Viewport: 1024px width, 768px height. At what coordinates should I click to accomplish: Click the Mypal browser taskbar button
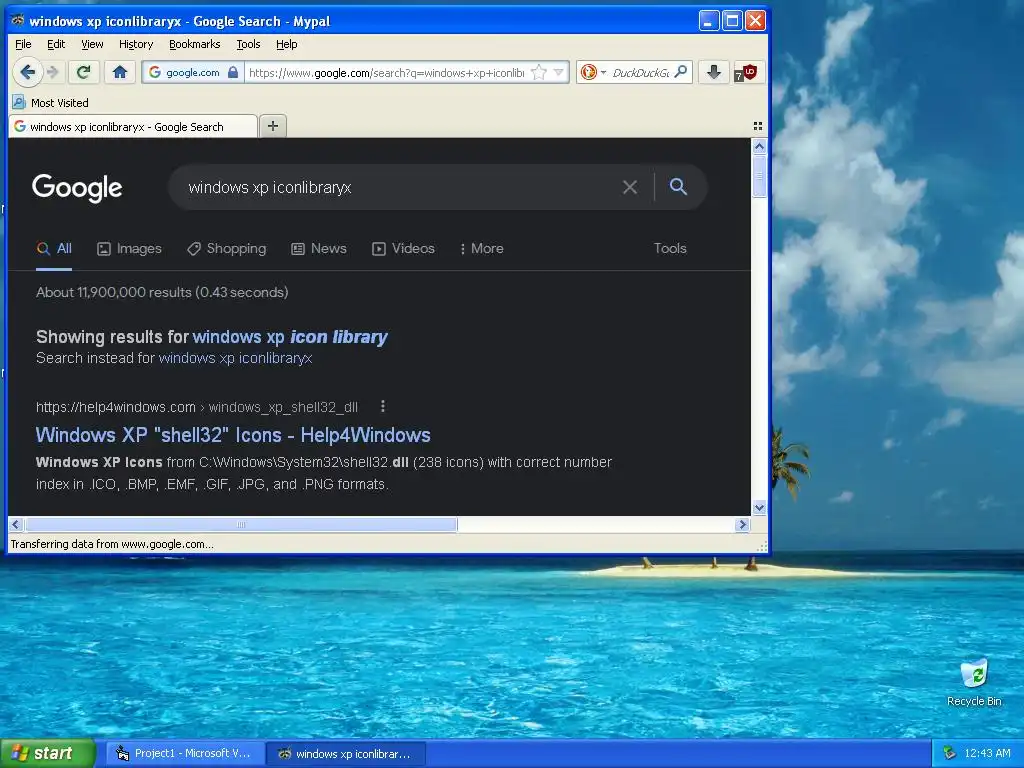coord(347,754)
